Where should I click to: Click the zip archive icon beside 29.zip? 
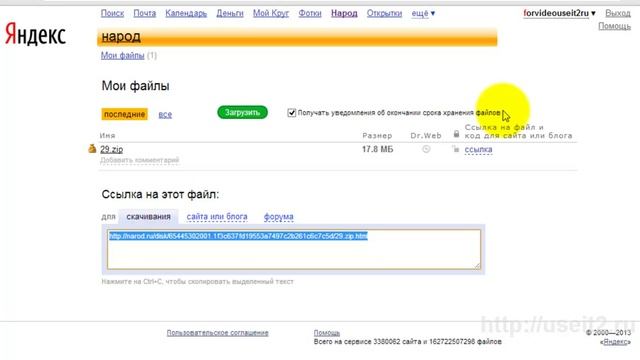coord(92,149)
